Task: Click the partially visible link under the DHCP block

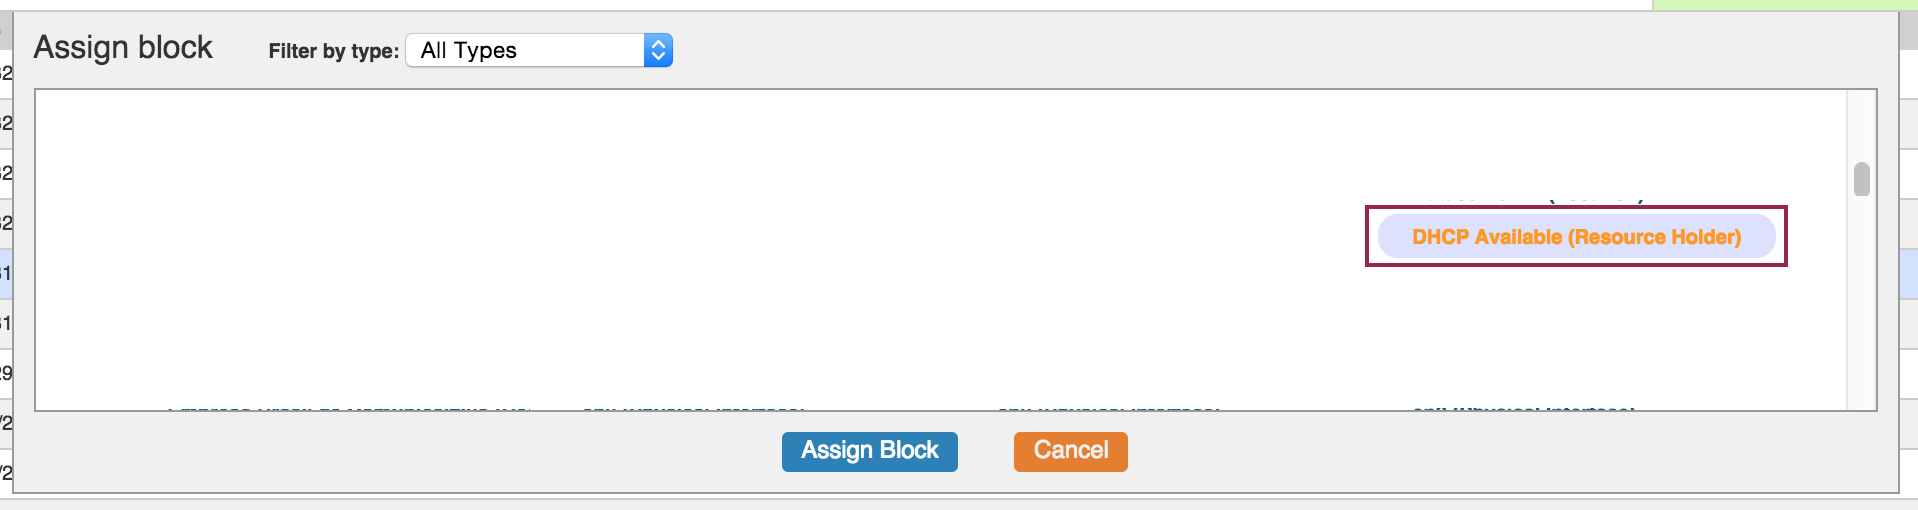Action: pos(1523,407)
